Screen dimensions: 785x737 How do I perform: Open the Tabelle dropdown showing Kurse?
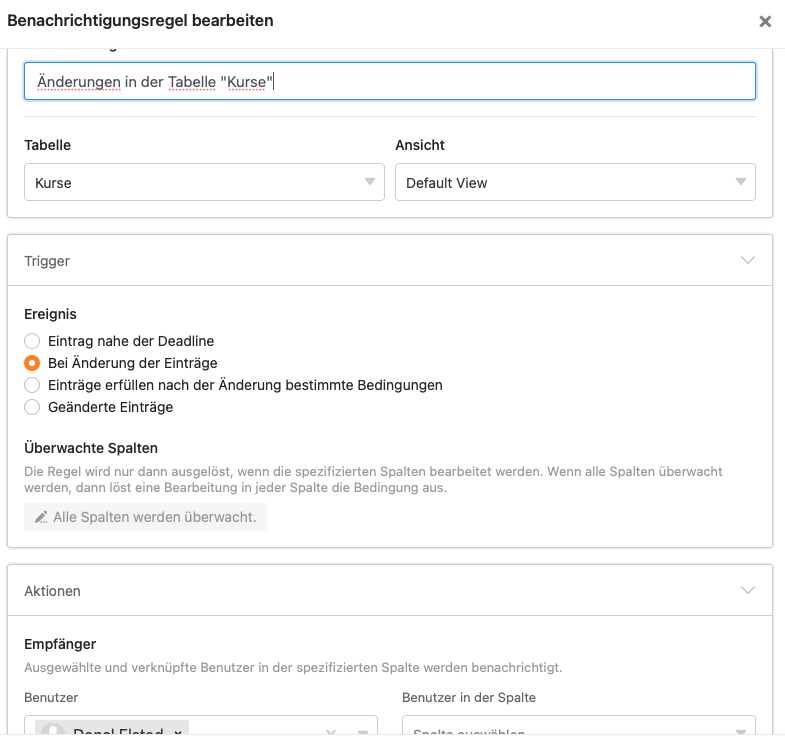204,183
